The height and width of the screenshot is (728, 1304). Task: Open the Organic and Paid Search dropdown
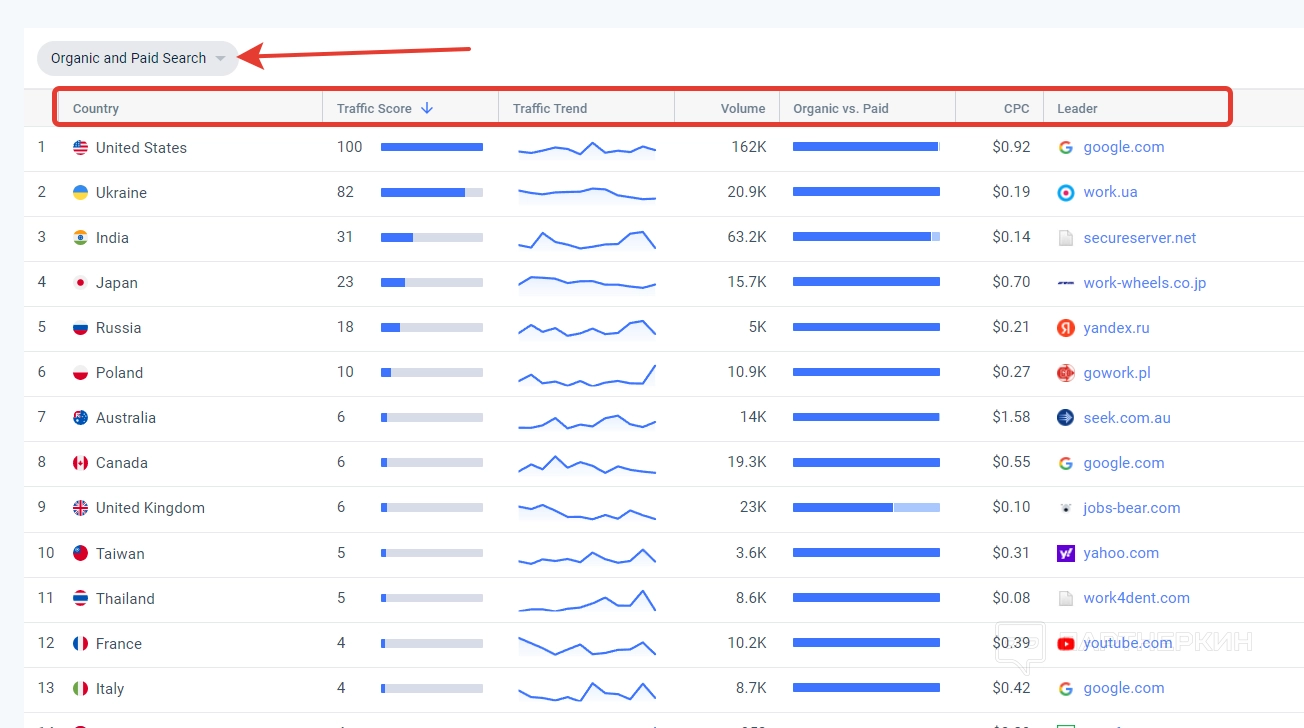(x=138, y=58)
